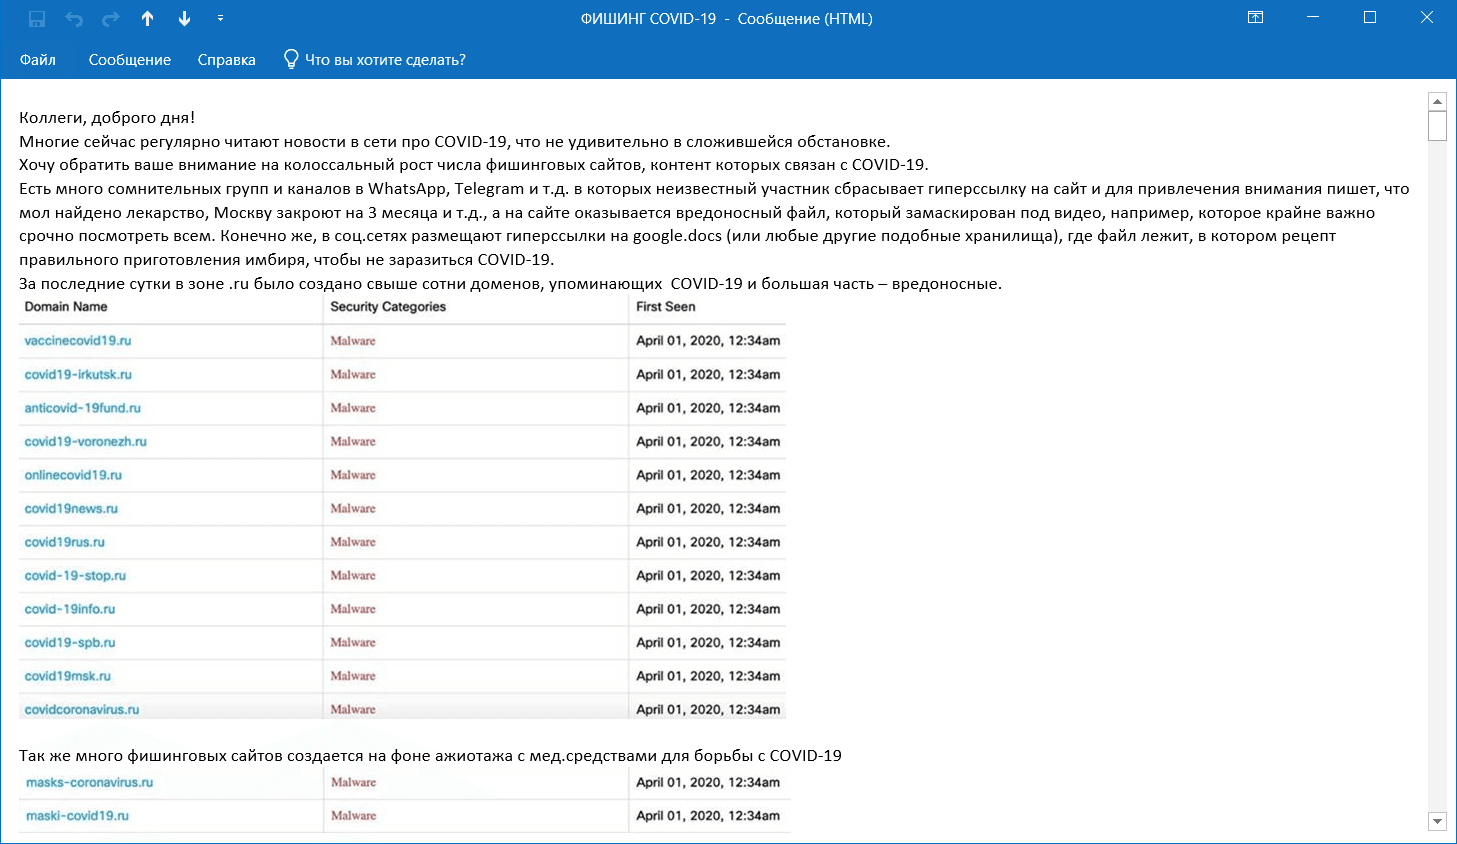This screenshot has width=1457, height=844.
Task: Click the covid19rus.ru domain entry
Action: tap(65, 542)
